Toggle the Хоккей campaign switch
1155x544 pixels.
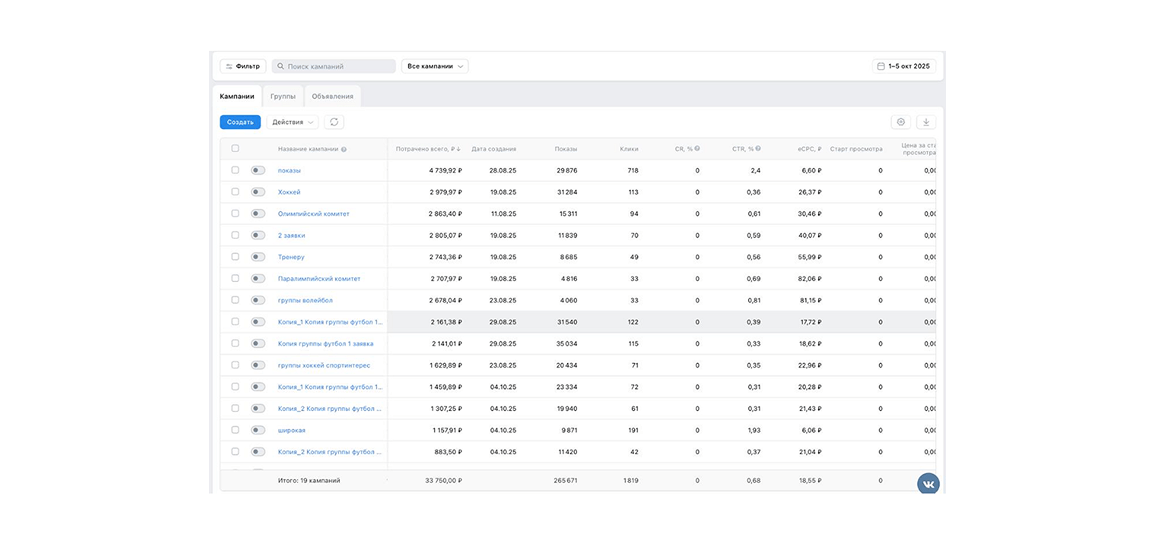[258, 192]
